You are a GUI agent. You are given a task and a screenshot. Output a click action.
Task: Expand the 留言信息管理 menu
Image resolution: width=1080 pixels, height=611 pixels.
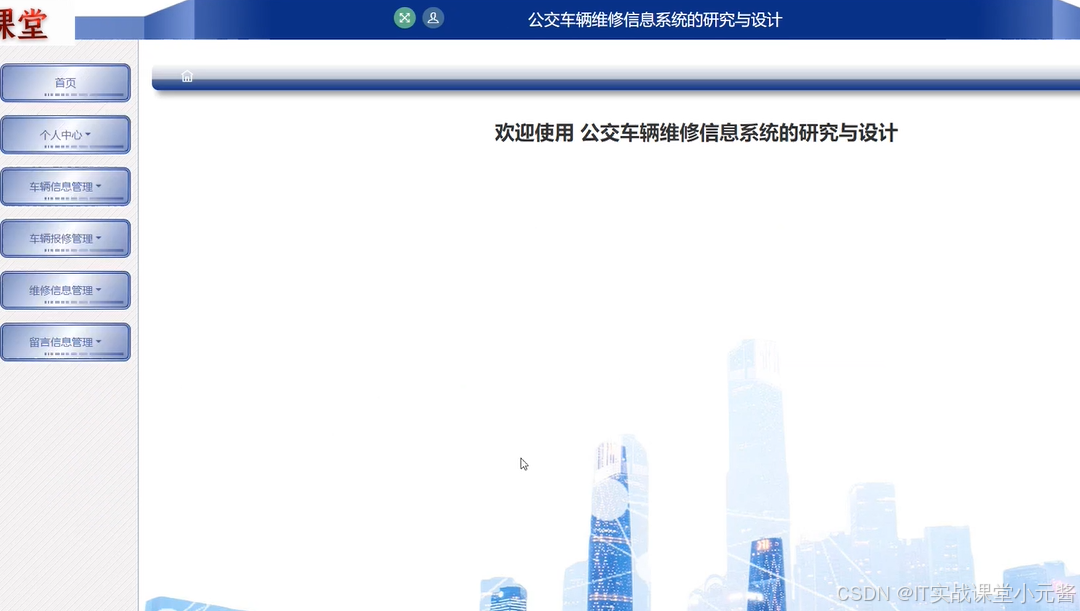click(65, 342)
